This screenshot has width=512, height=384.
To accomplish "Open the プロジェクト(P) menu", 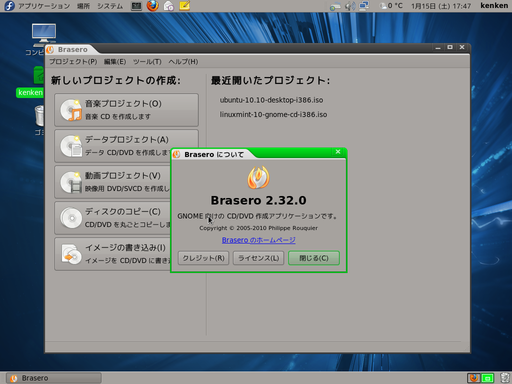I will [73, 62].
